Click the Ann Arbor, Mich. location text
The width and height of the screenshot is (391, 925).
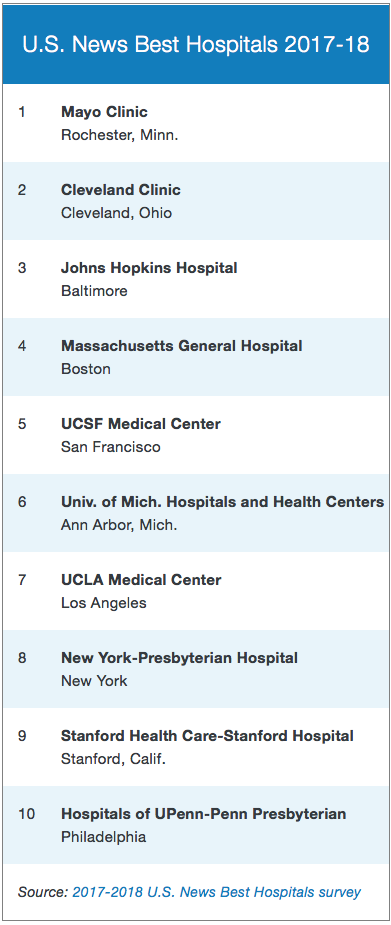119,525
